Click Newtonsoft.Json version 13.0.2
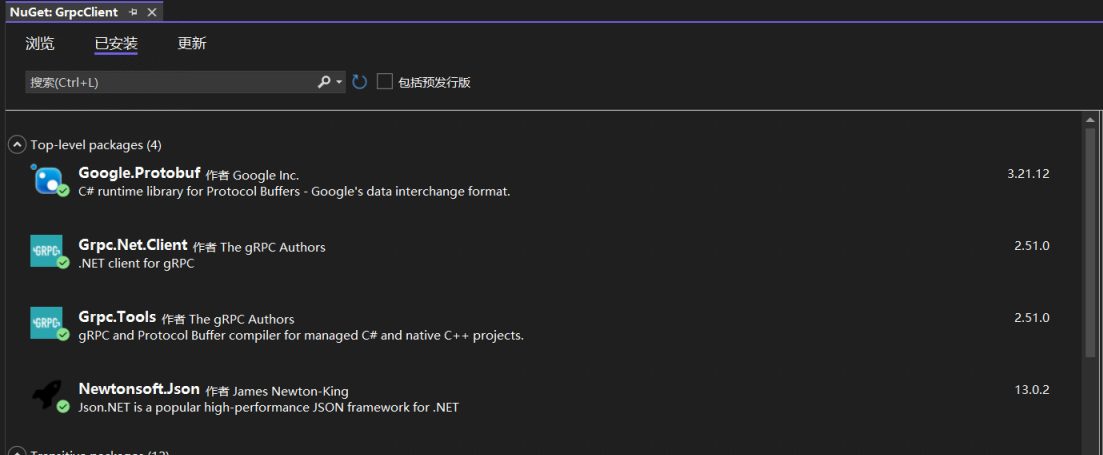 pos(1031,389)
